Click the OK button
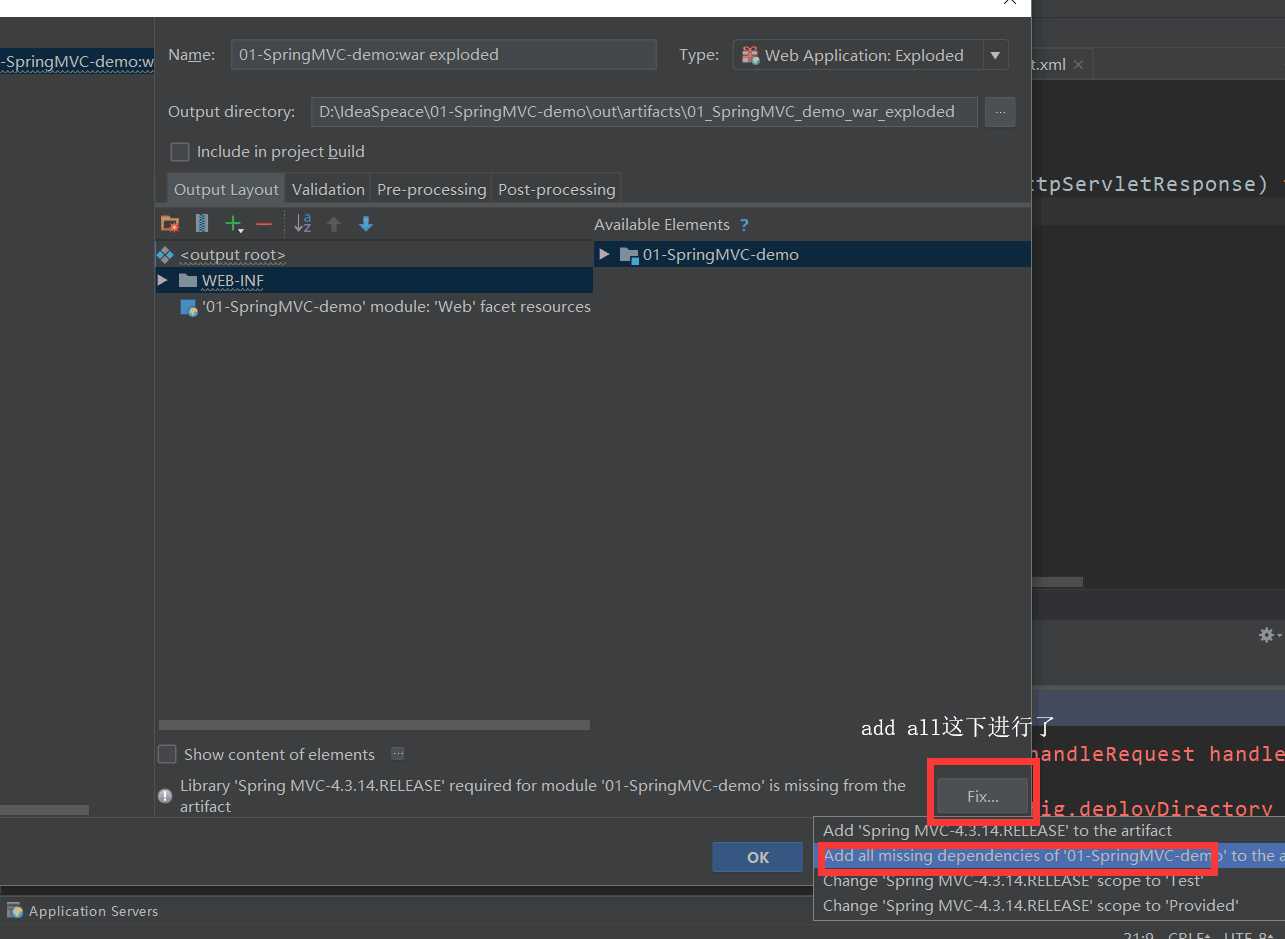The height and width of the screenshot is (939, 1285). coord(758,857)
